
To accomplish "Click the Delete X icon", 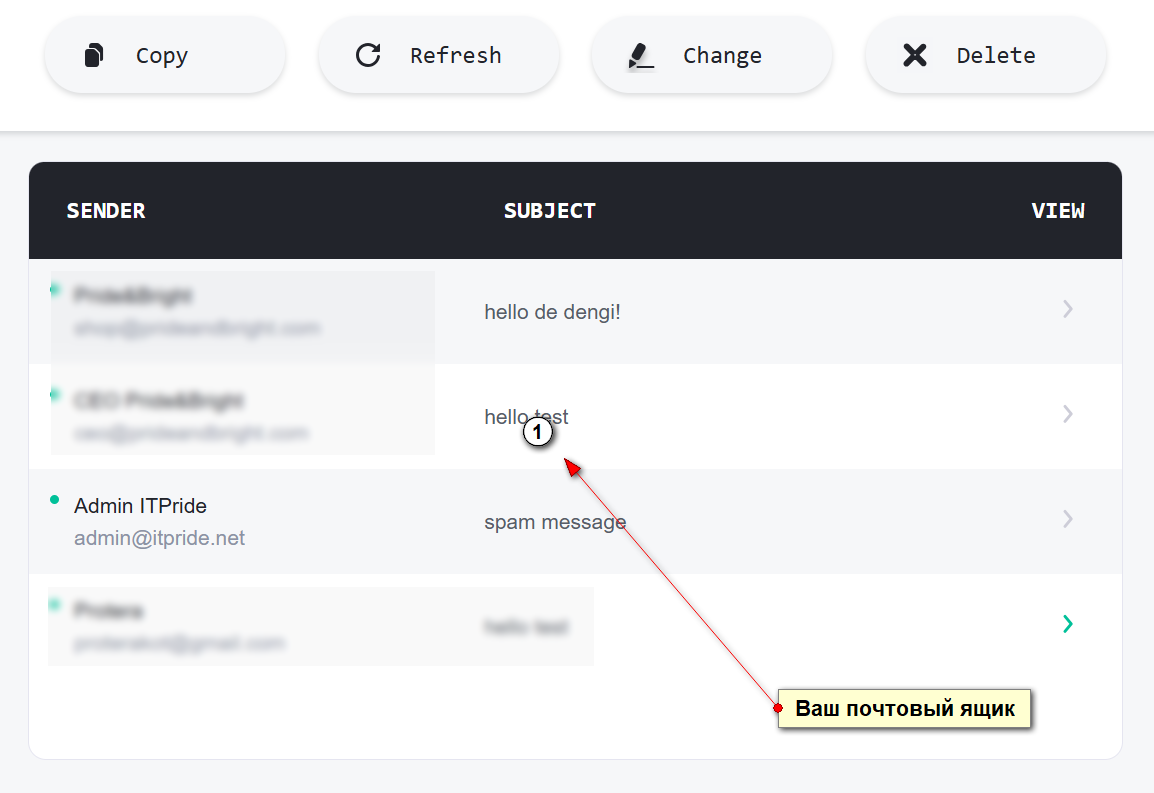I will pos(915,55).
